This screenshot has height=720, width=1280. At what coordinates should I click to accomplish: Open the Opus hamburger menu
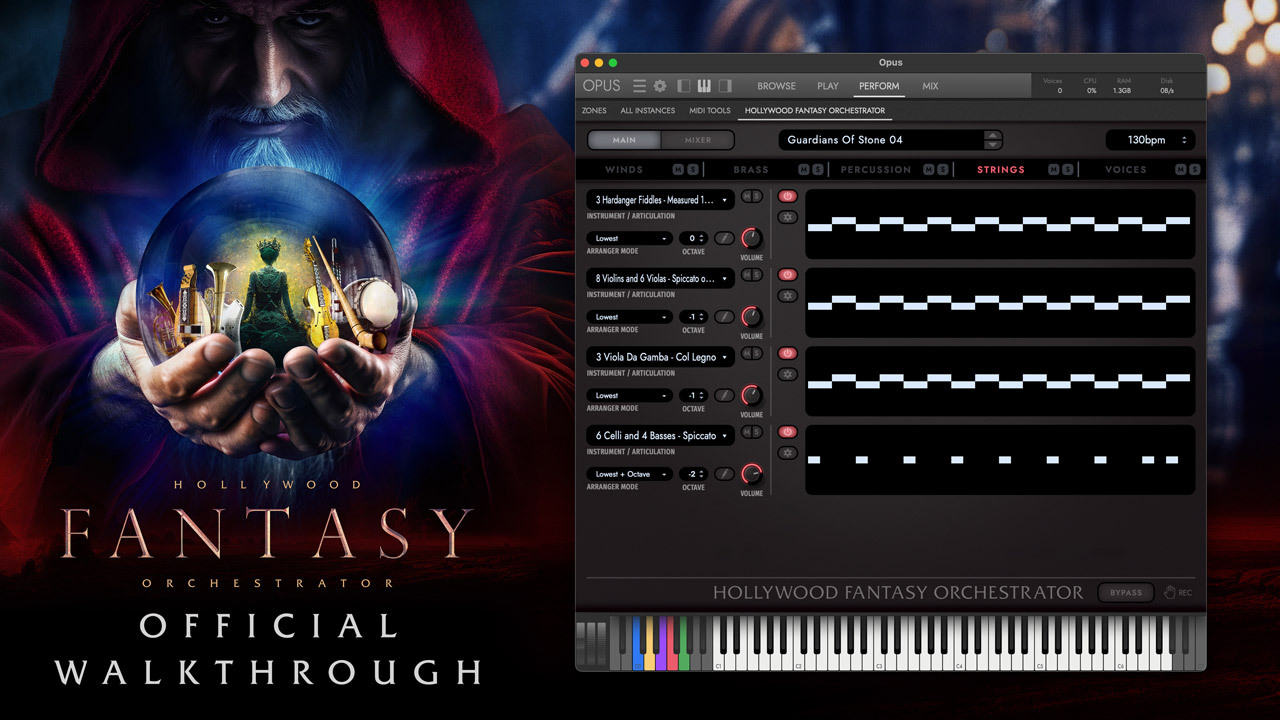(639, 85)
